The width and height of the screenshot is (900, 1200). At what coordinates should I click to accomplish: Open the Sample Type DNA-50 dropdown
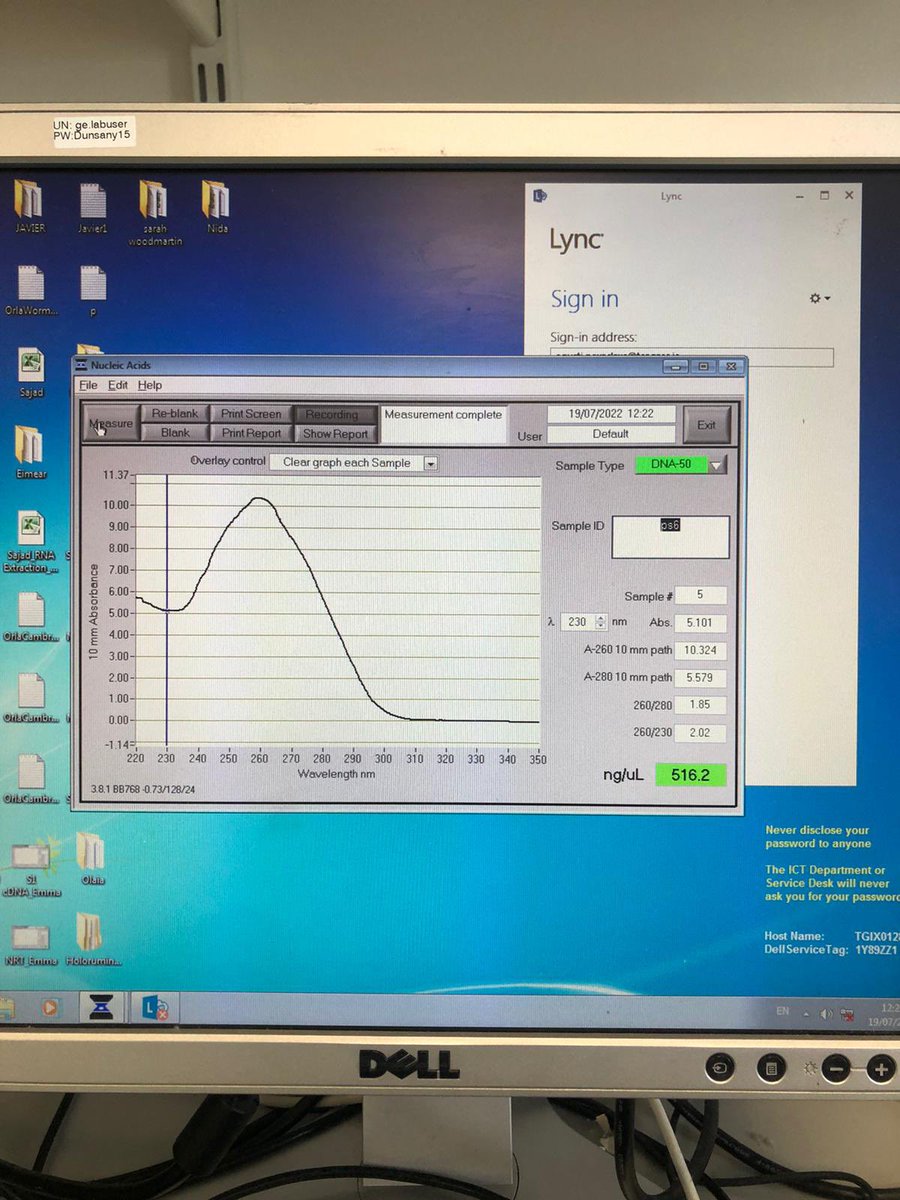[717, 465]
